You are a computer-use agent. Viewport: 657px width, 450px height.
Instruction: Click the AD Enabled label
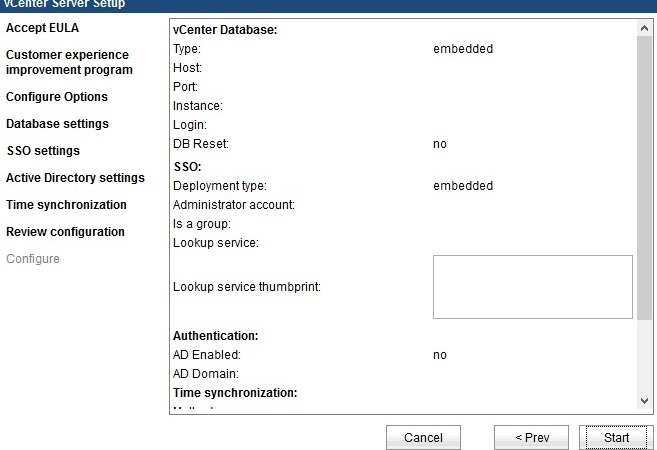point(207,355)
